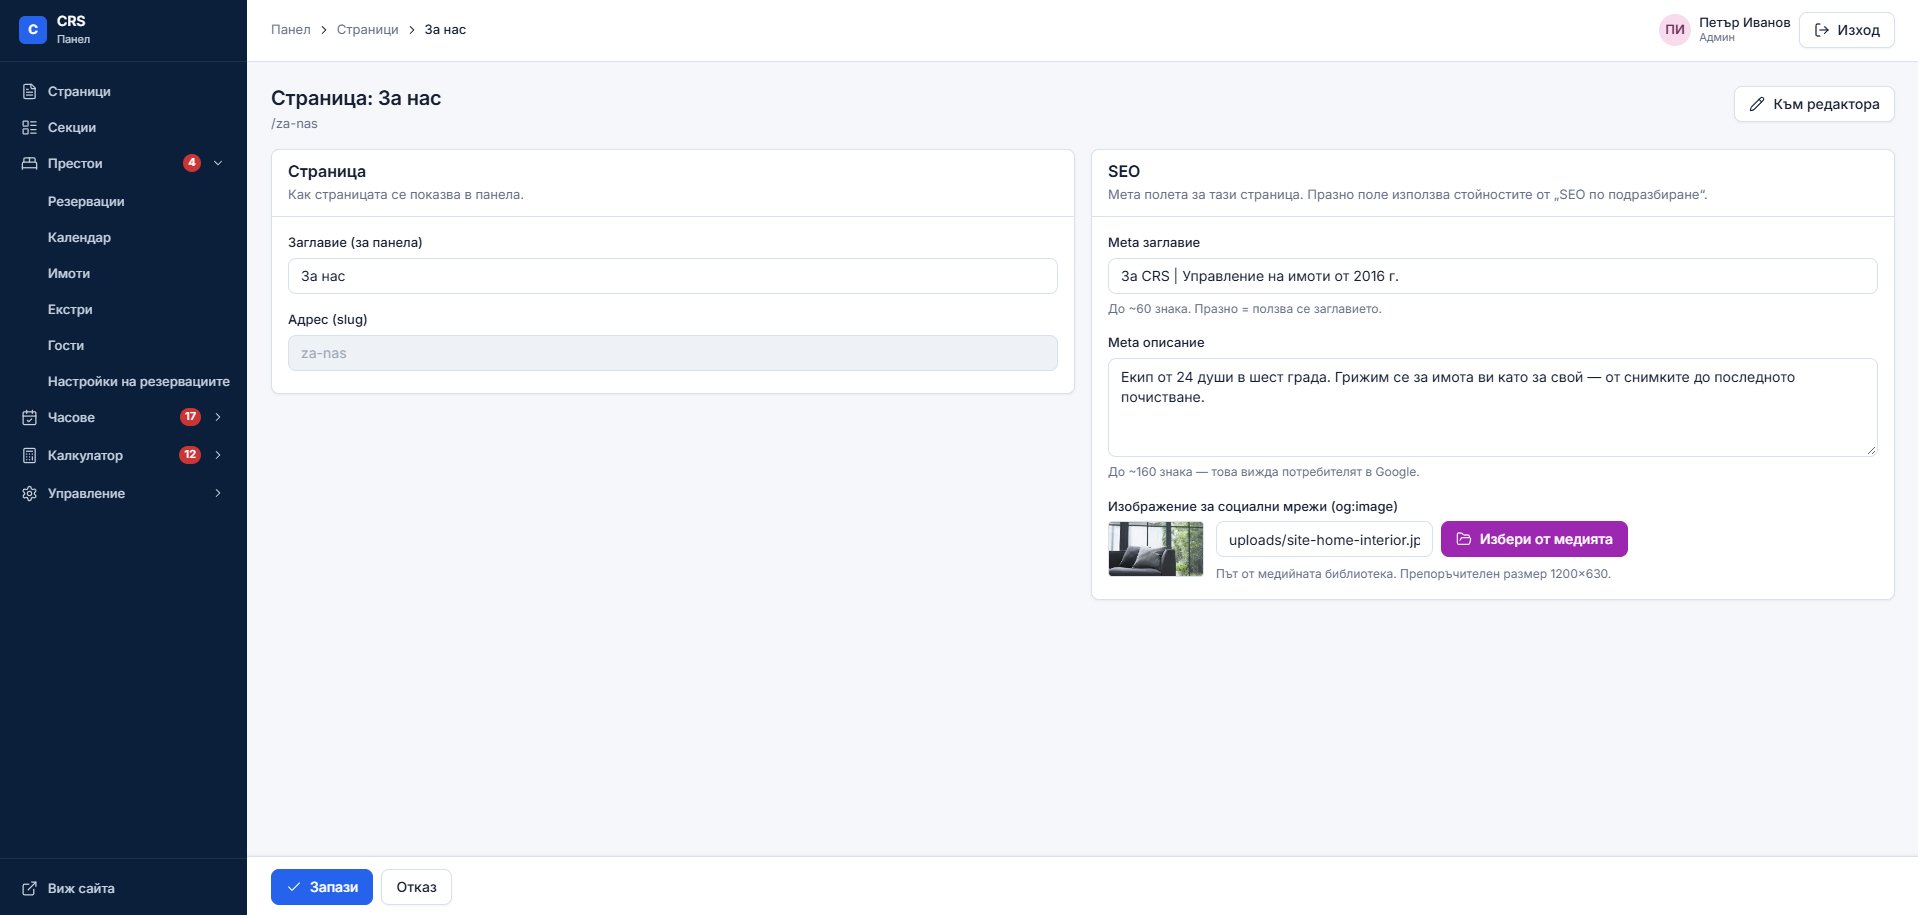Click the Калкулатор calculator icon
The height and width of the screenshot is (915, 1924).
pos(30,455)
